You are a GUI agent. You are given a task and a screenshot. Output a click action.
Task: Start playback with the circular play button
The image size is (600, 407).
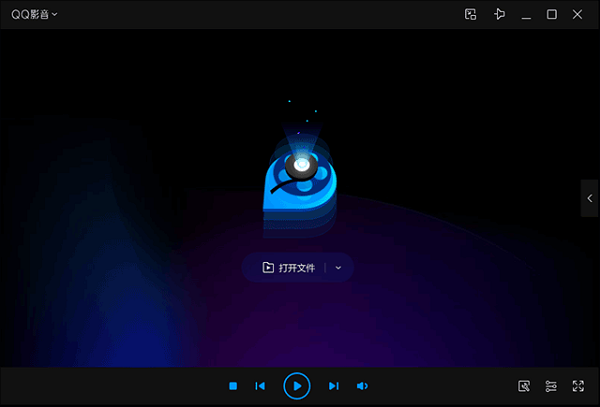[297, 386]
